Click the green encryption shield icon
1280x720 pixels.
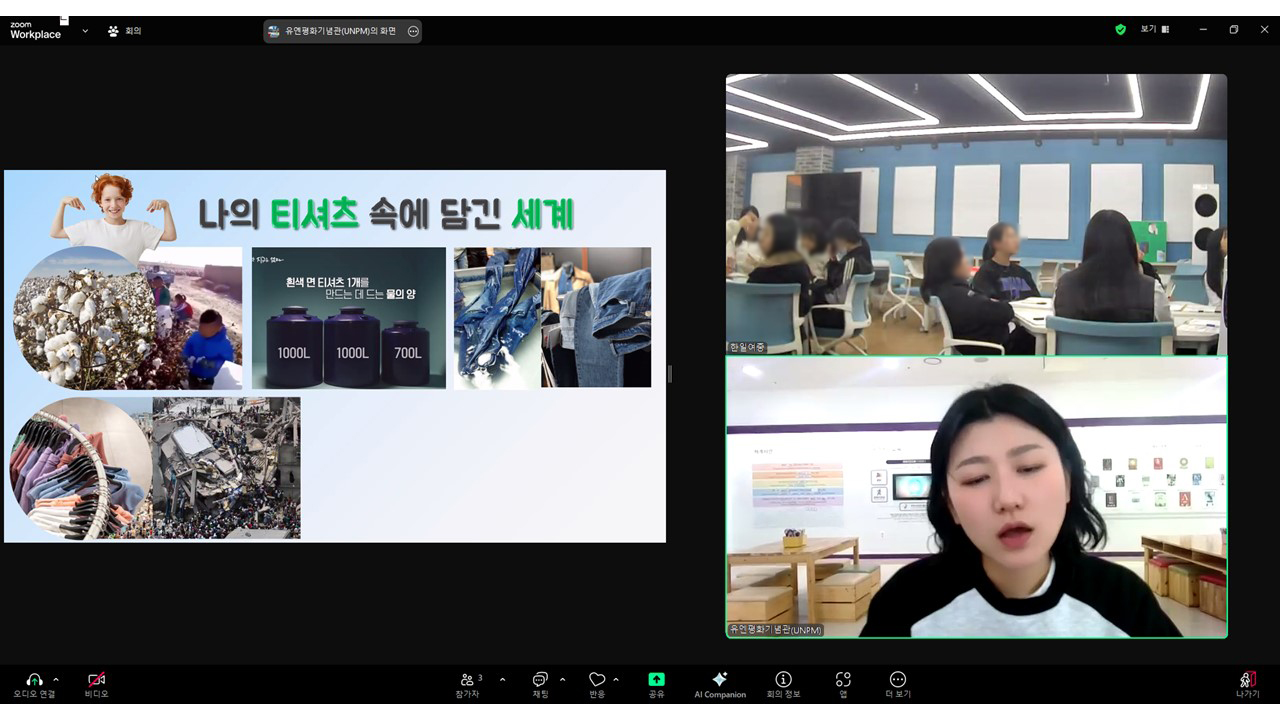click(x=1120, y=30)
